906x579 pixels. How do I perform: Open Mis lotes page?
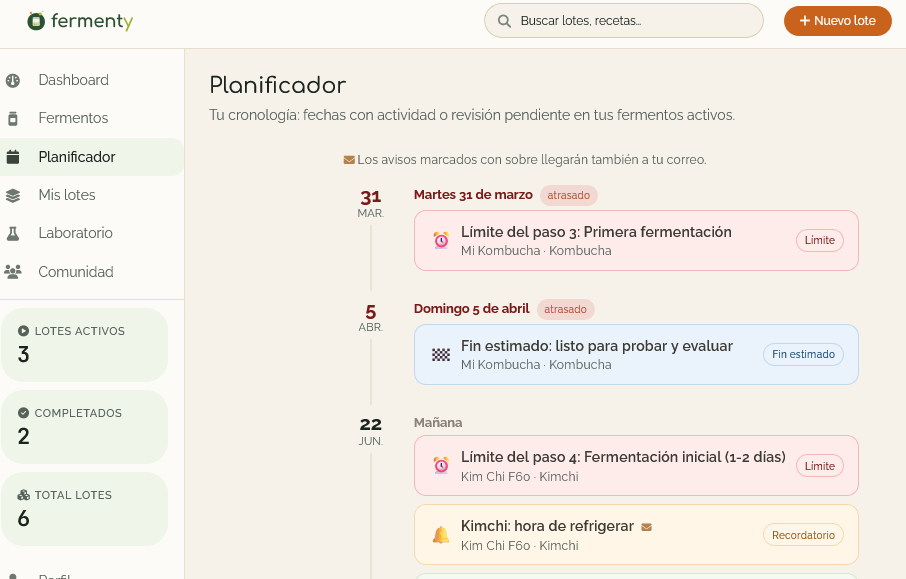[92, 195]
